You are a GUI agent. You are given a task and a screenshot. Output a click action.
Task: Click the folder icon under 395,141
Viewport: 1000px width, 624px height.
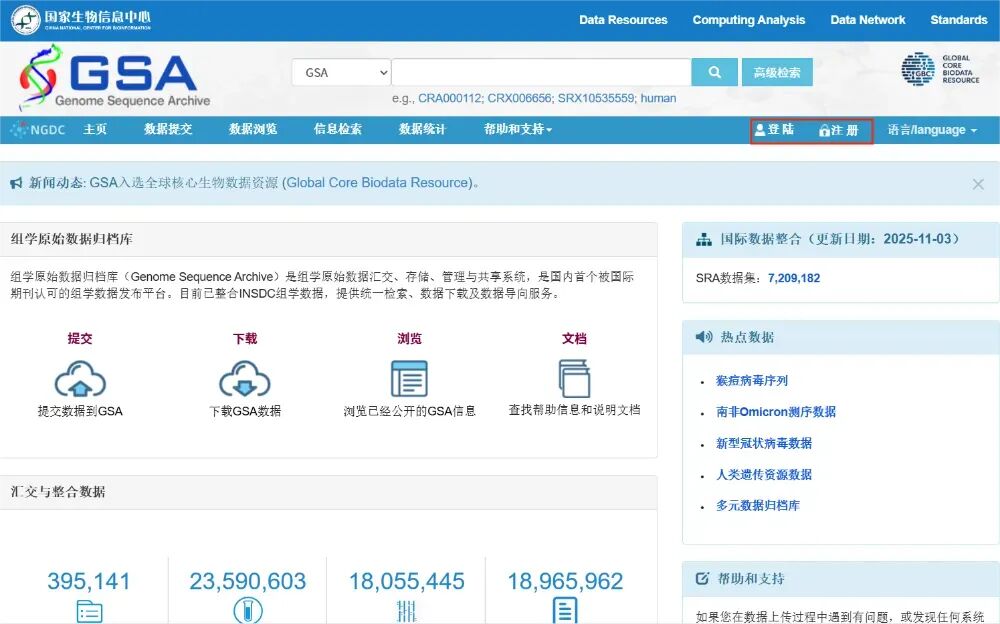(x=89, y=611)
